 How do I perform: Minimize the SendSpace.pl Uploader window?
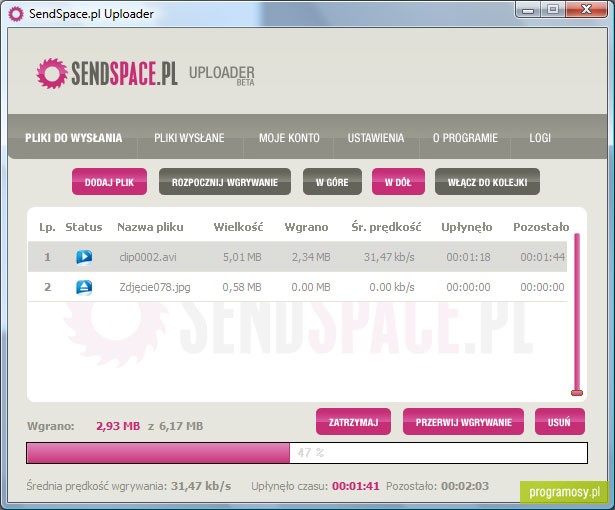coord(528,9)
